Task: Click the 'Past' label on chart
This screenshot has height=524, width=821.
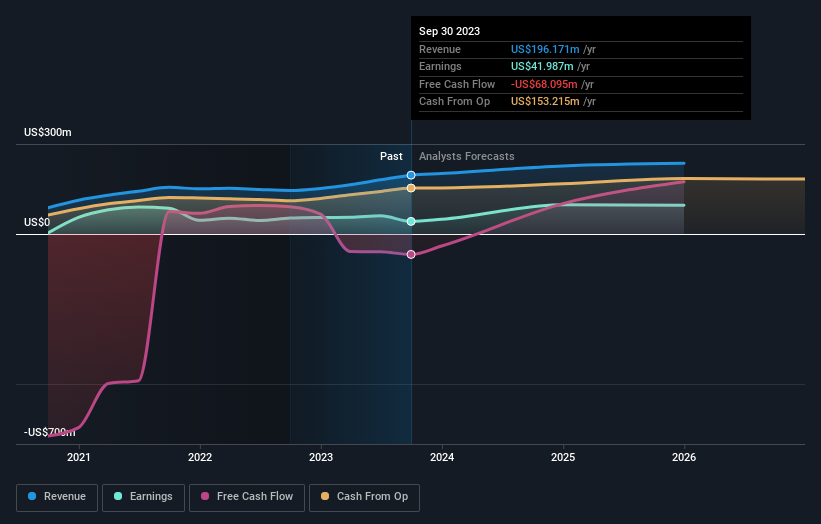Action: (391, 156)
